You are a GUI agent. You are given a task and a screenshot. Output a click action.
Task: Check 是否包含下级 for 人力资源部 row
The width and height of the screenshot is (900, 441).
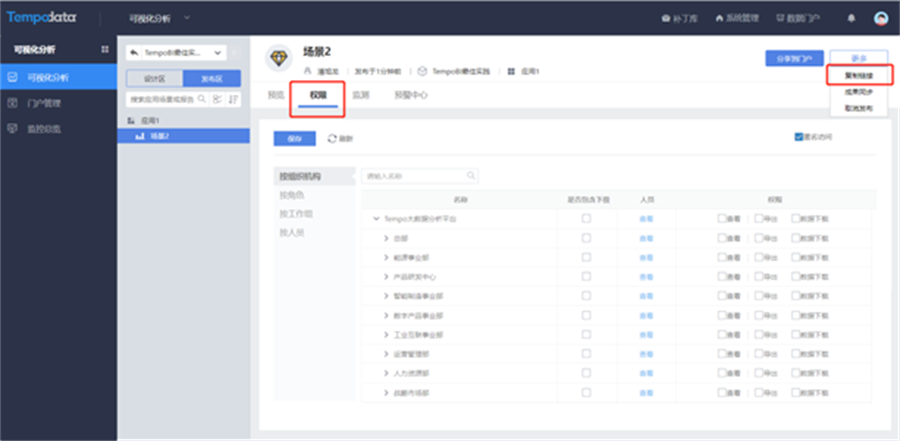pyautogui.click(x=586, y=373)
